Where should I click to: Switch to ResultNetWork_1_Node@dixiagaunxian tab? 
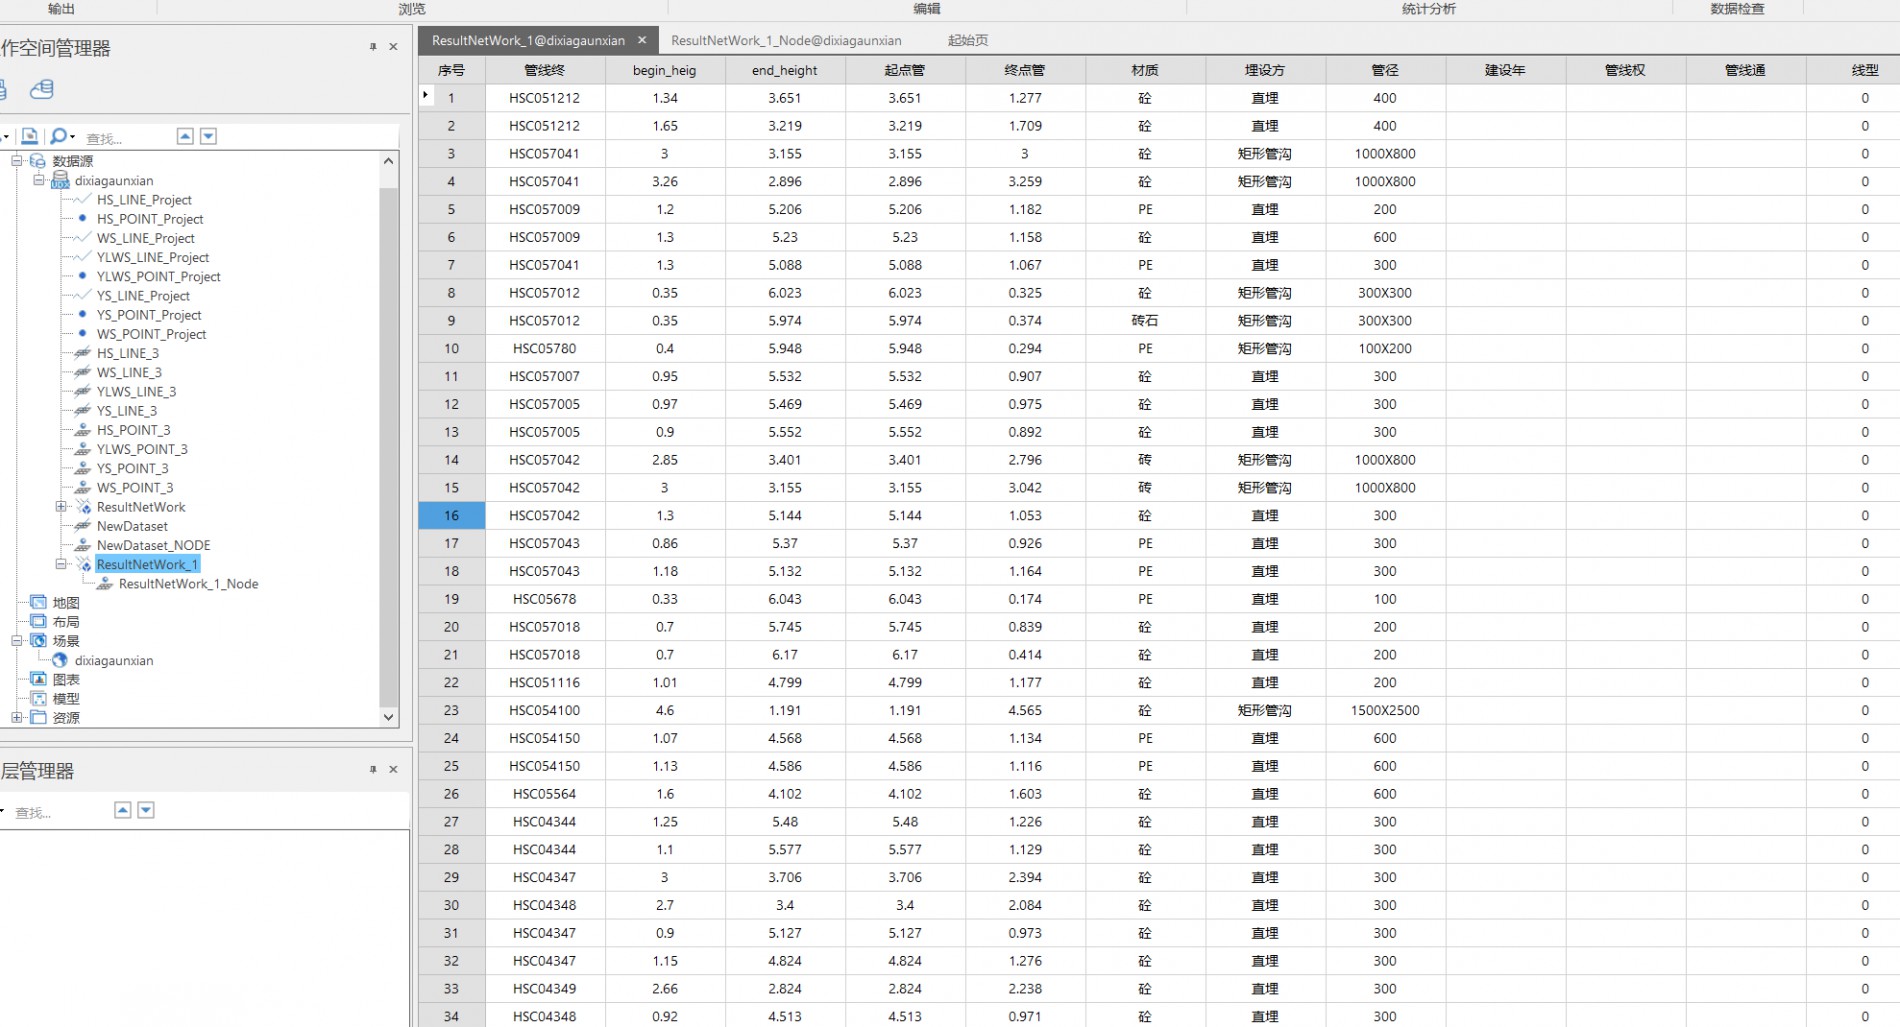[x=786, y=40]
